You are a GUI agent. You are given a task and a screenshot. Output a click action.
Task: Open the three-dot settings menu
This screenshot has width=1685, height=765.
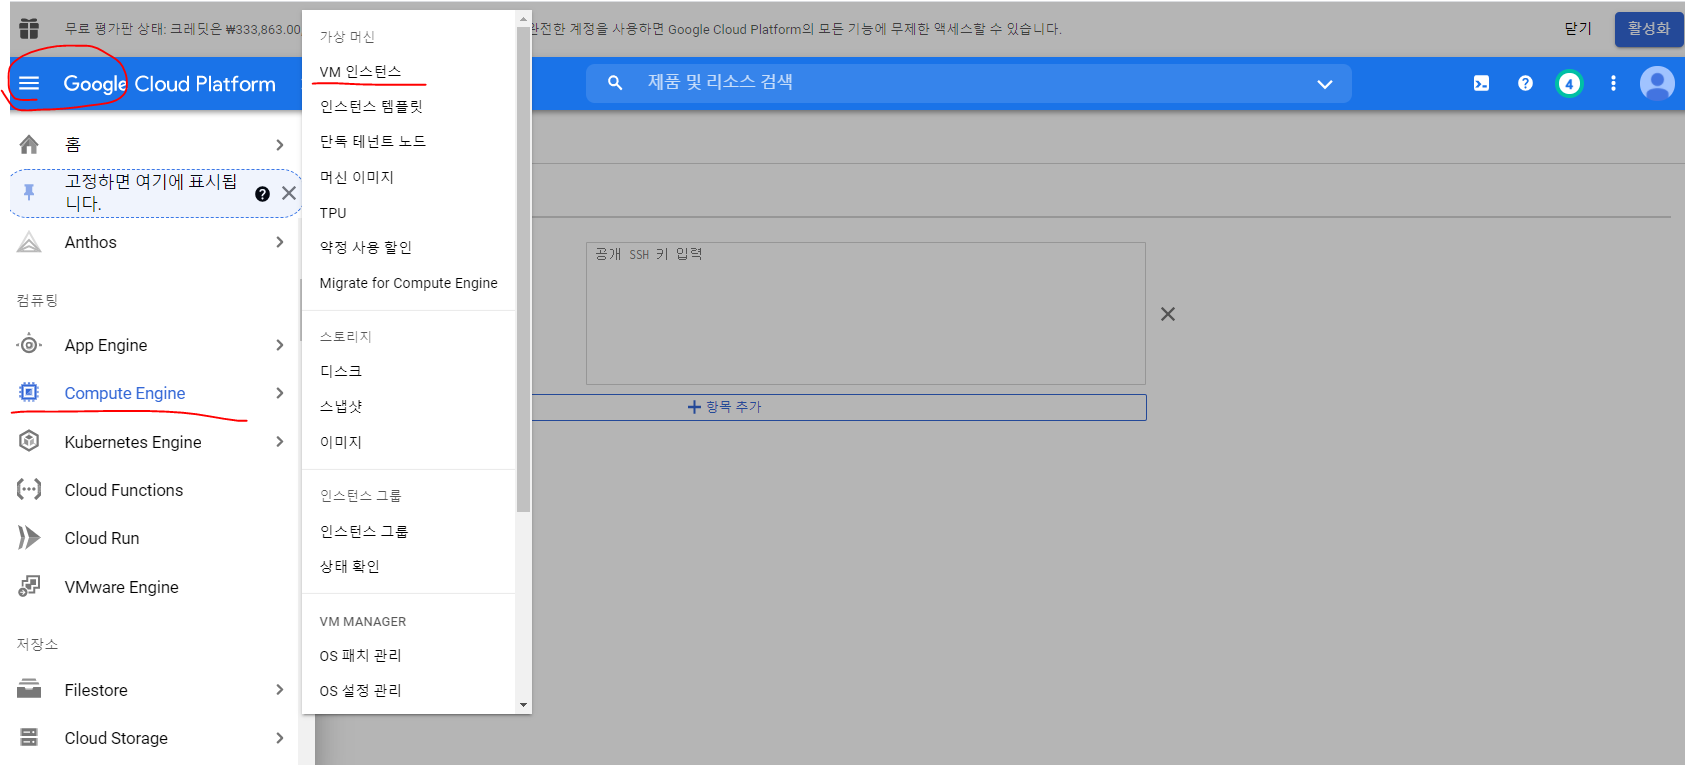[1613, 83]
